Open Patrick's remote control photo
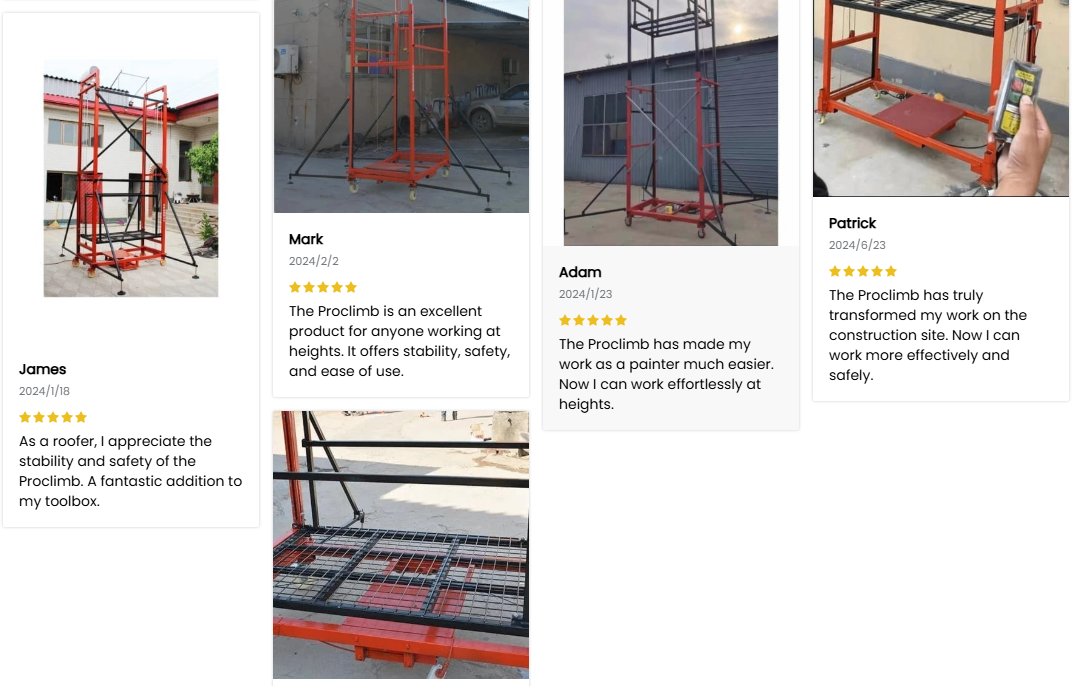 pyautogui.click(x=941, y=97)
